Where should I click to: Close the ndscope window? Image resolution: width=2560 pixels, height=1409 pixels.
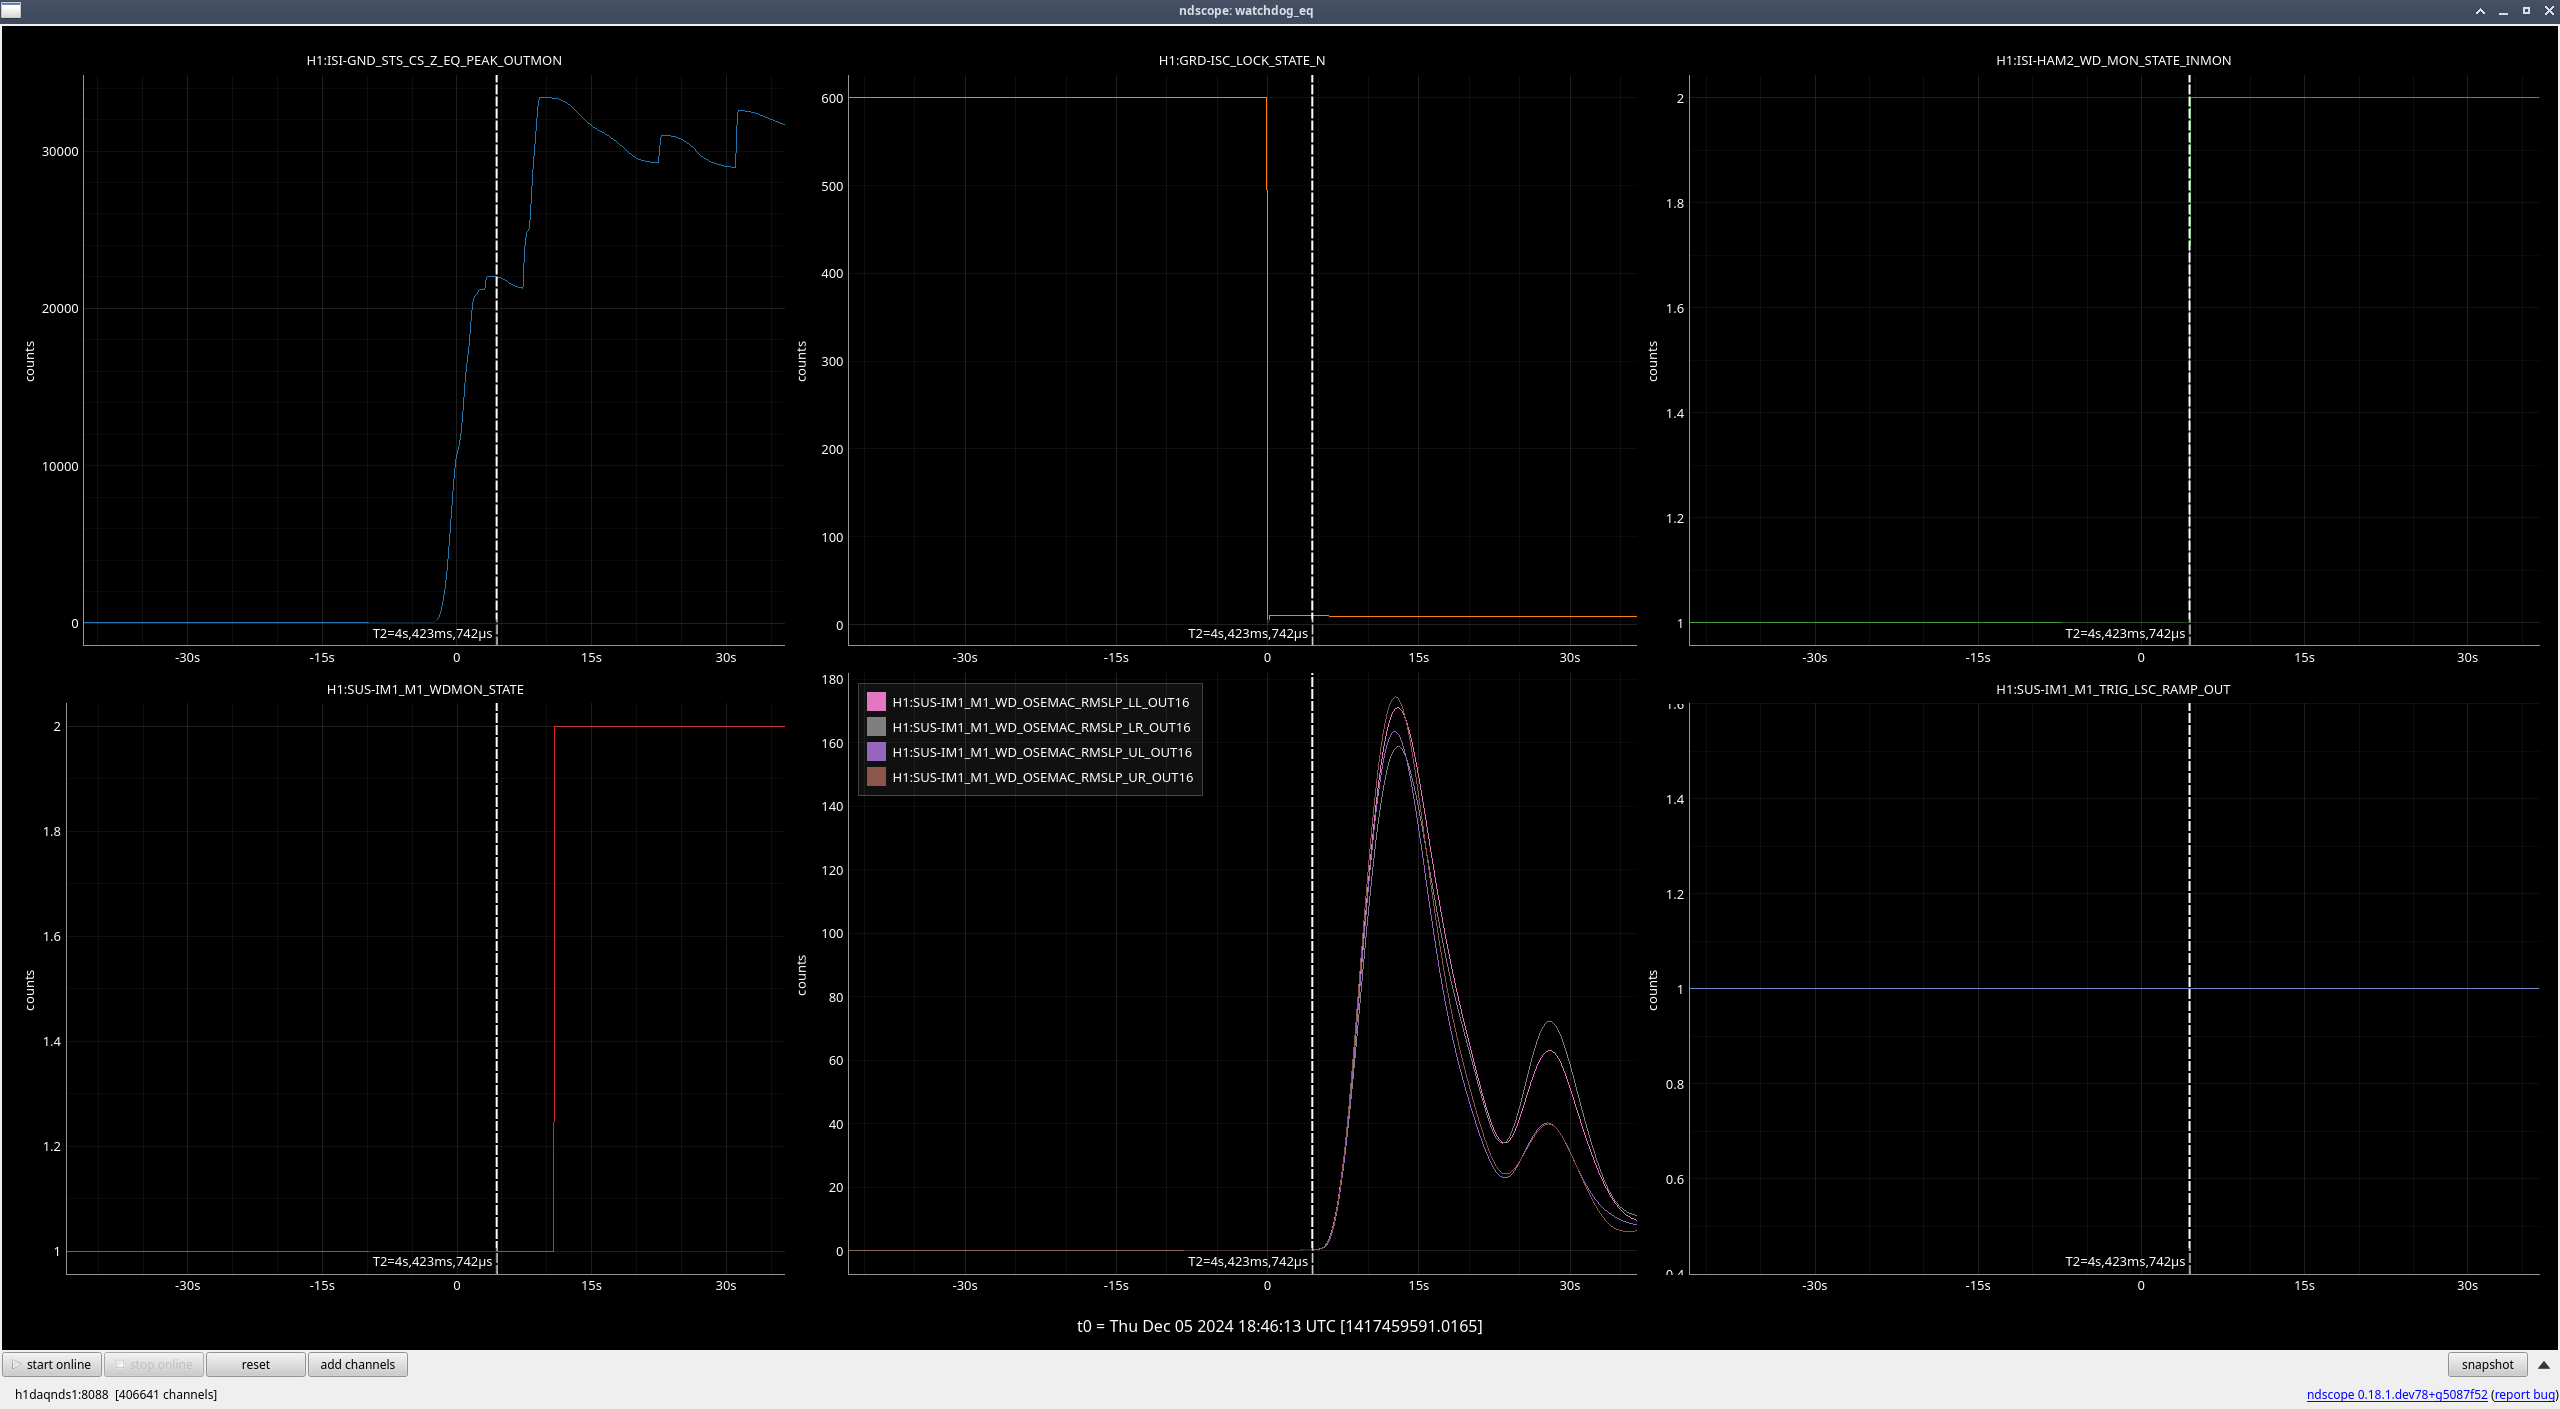coord(2549,11)
